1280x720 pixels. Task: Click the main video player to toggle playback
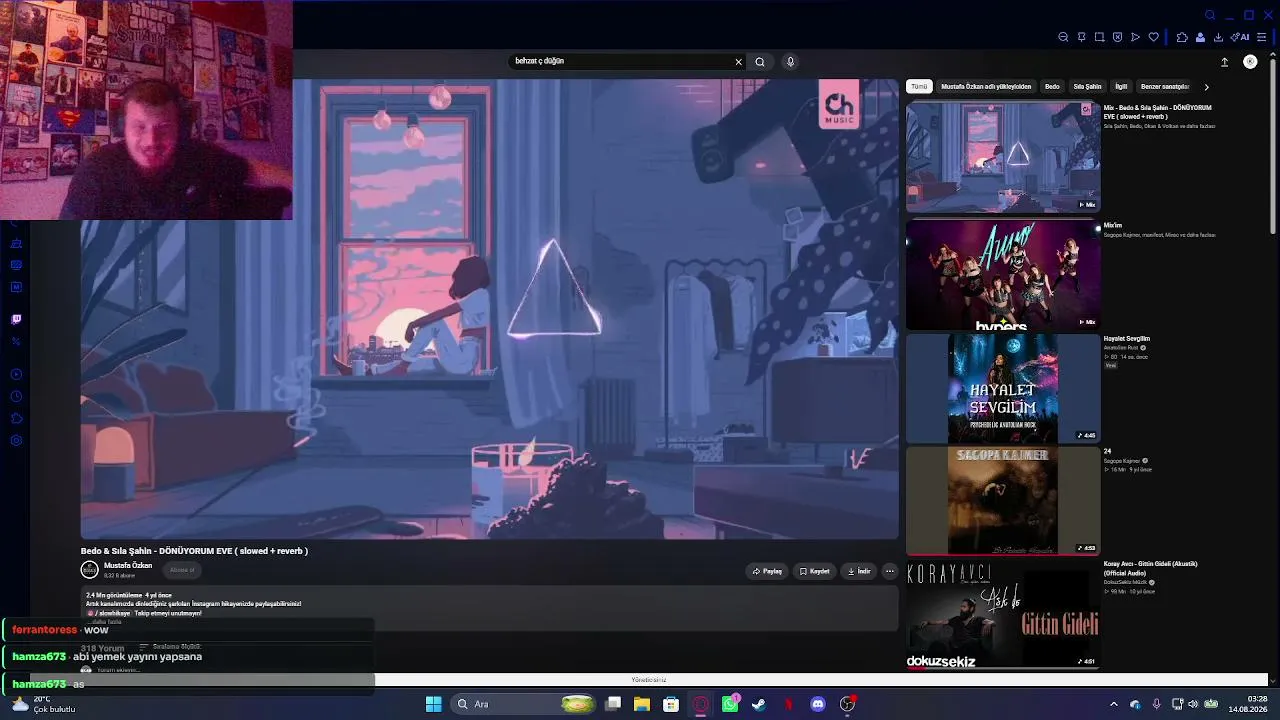click(490, 309)
